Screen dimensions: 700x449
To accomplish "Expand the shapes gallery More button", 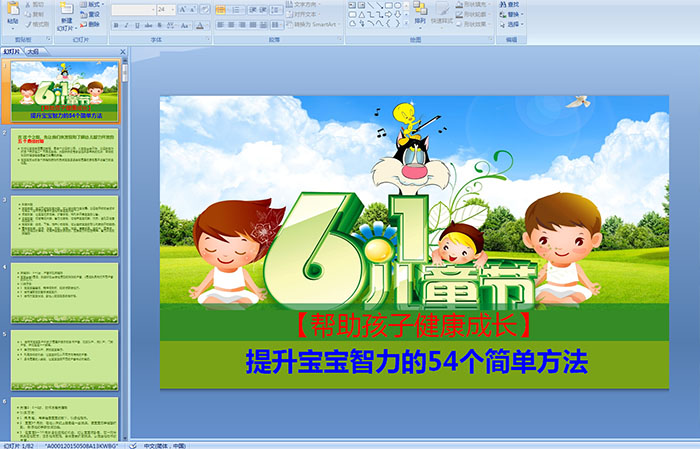I will coord(406,24).
